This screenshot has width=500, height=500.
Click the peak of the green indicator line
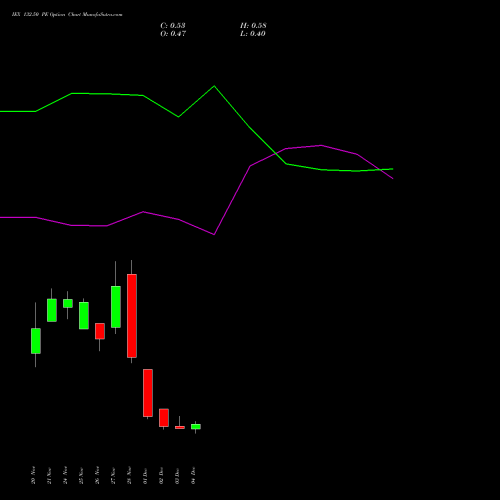(x=214, y=86)
